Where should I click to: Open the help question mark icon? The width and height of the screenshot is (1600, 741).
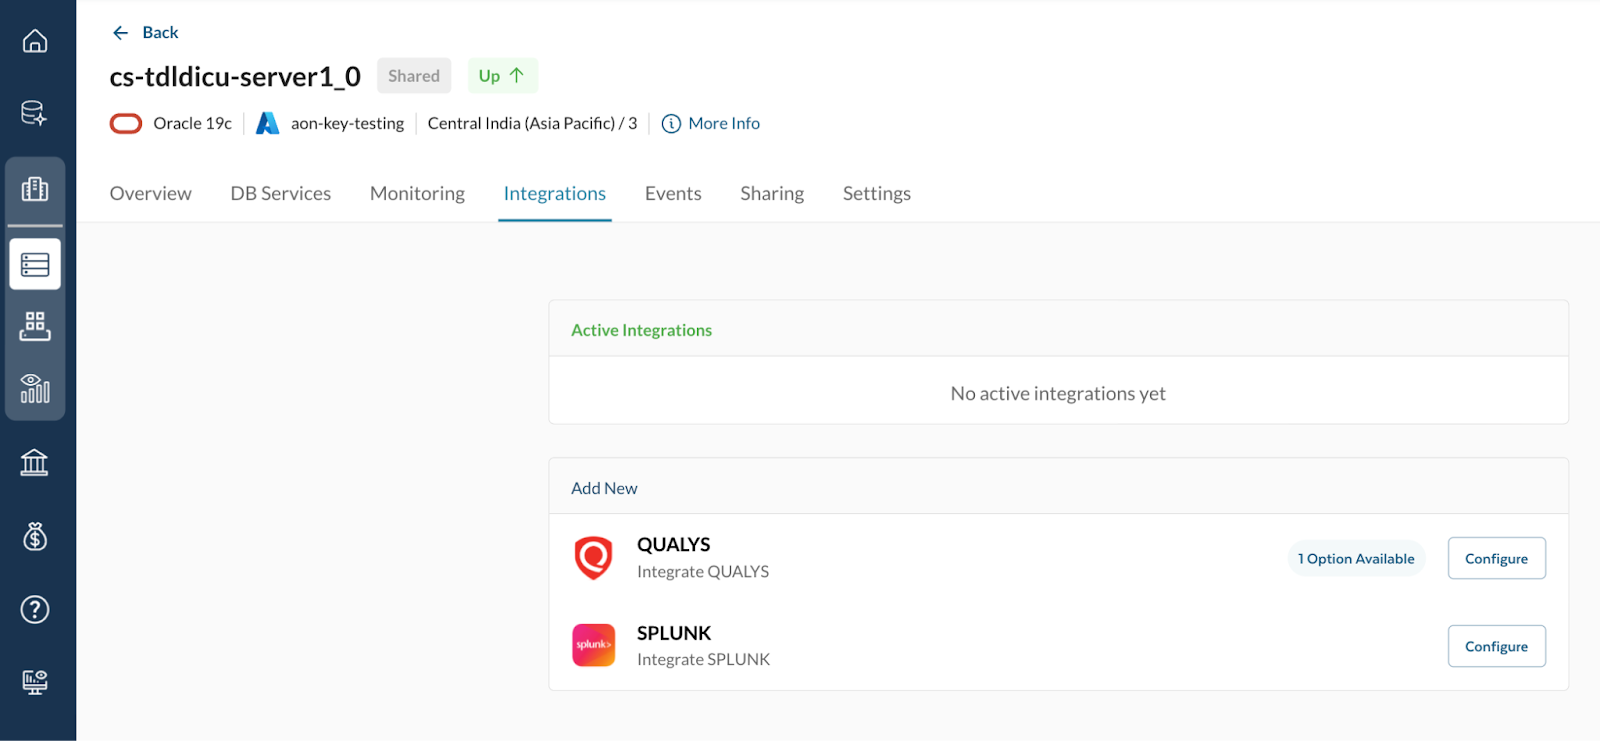click(x=35, y=609)
